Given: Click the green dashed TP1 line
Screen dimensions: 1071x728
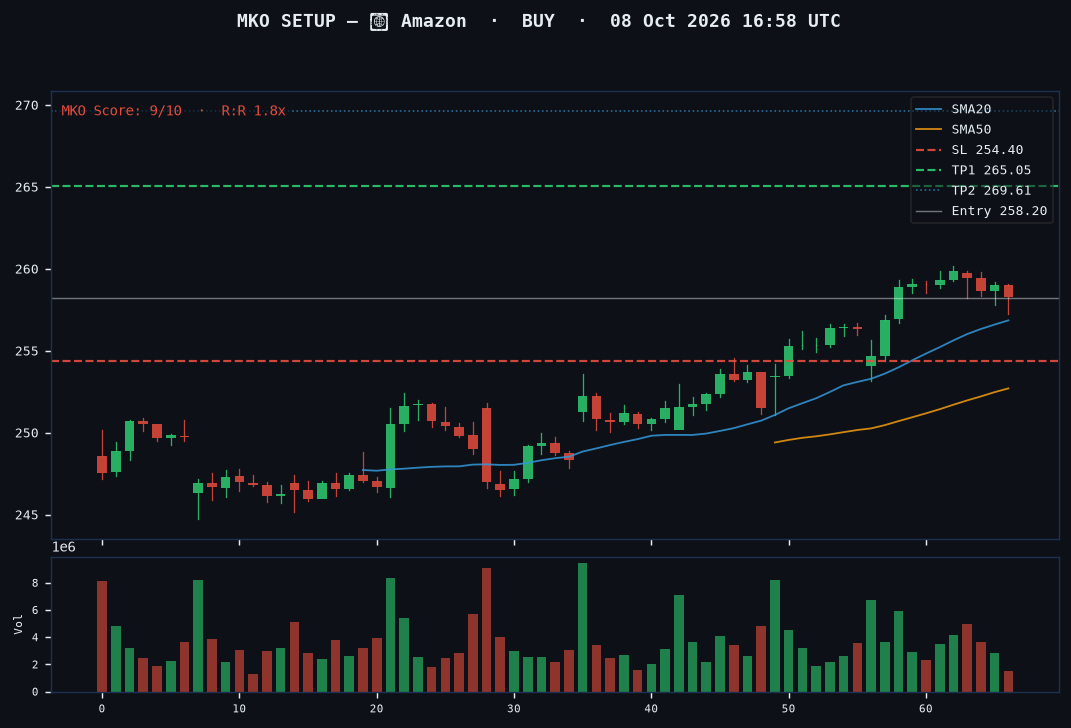Looking at the screenshot, I should tap(555, 186).
